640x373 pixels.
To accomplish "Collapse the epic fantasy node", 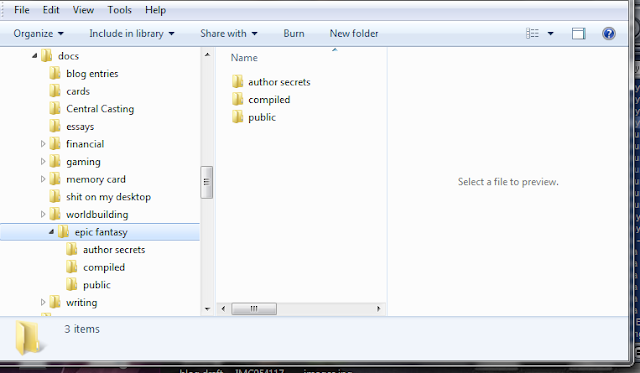I will pyautogui.click(x=51, y=232).
